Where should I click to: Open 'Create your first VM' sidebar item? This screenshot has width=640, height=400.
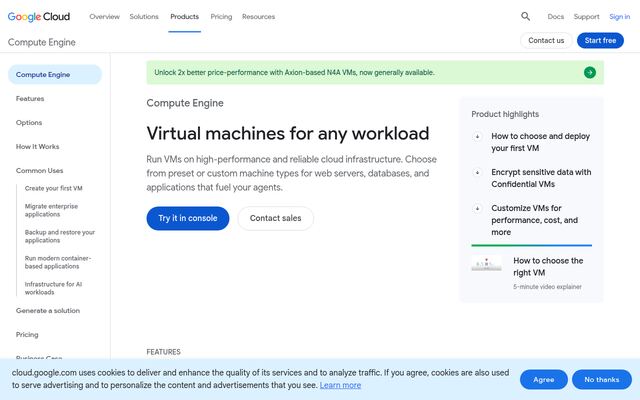click(53, 188)
